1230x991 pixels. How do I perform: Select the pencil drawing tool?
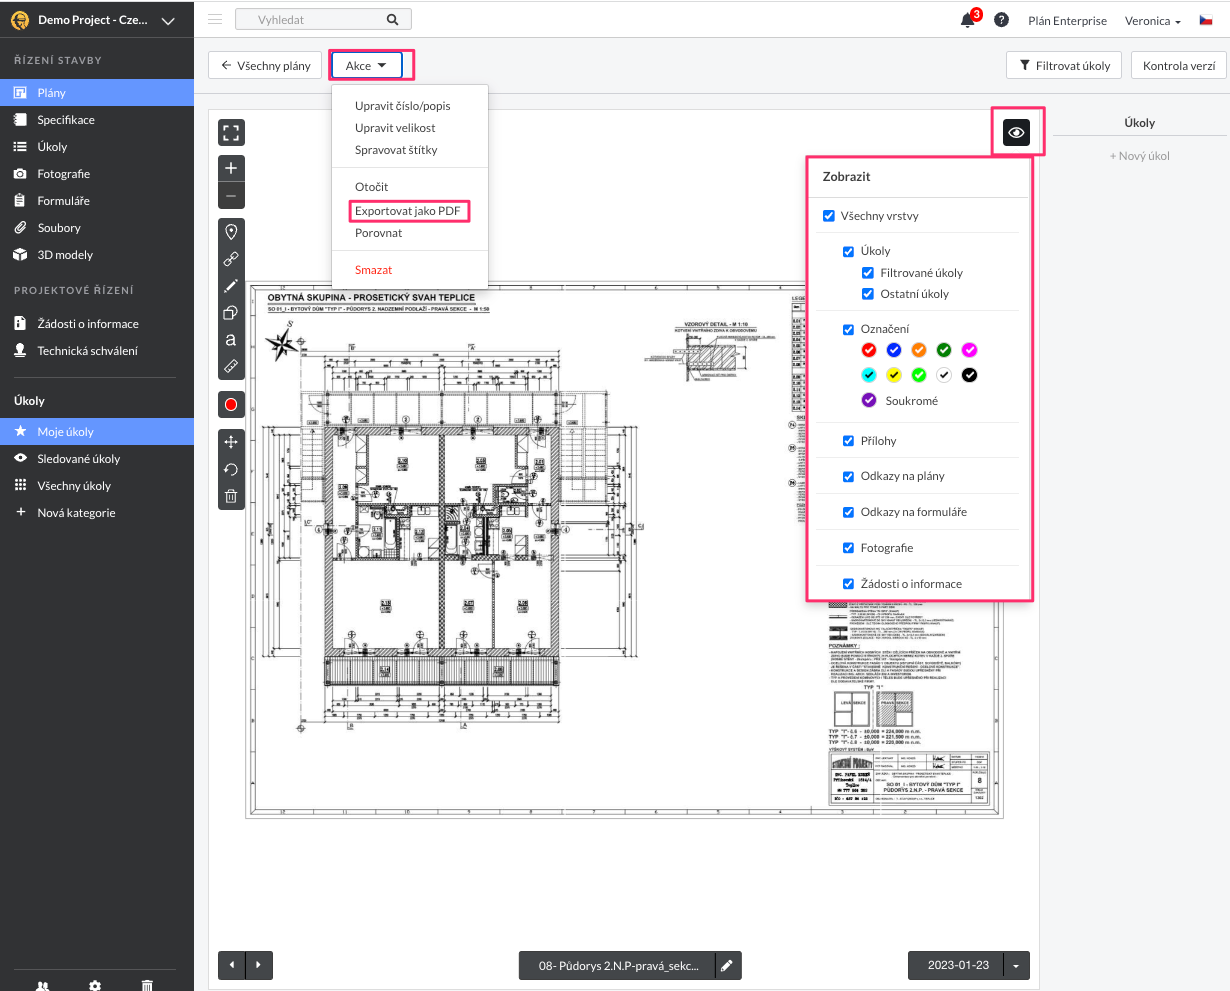coord(231,286)
